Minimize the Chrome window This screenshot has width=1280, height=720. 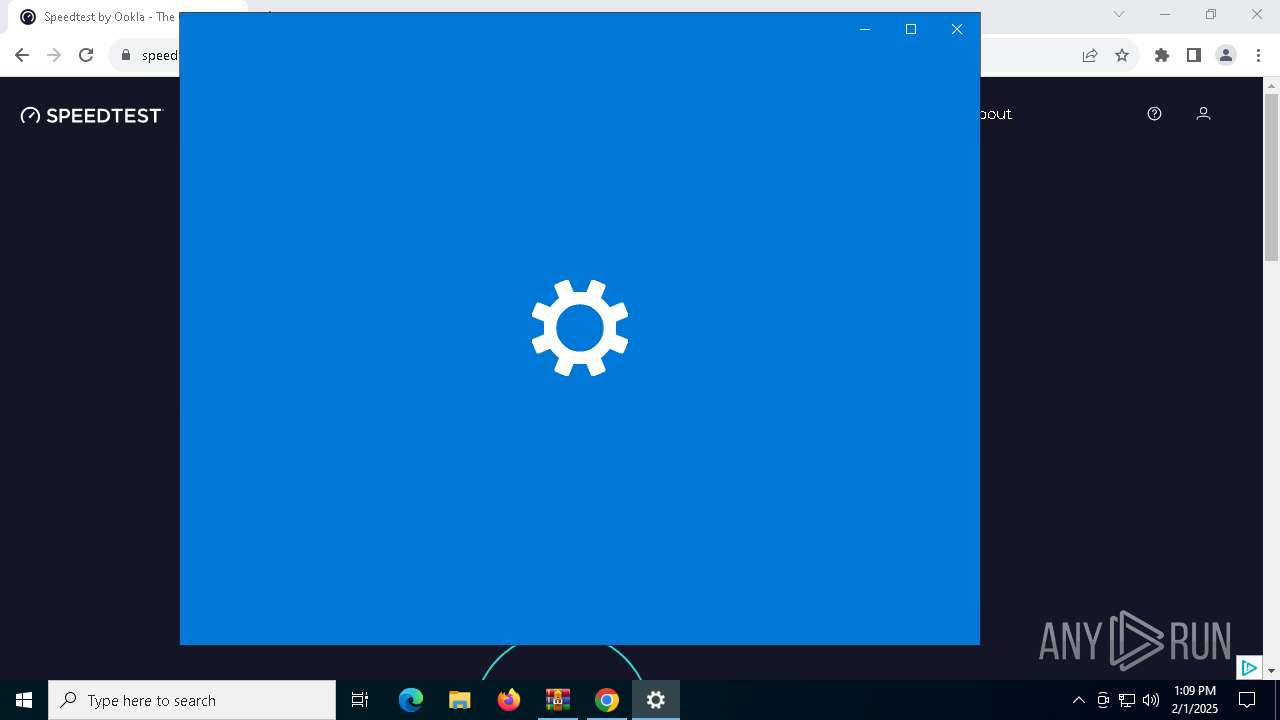pyautogui.click(x=1165, y=14)
